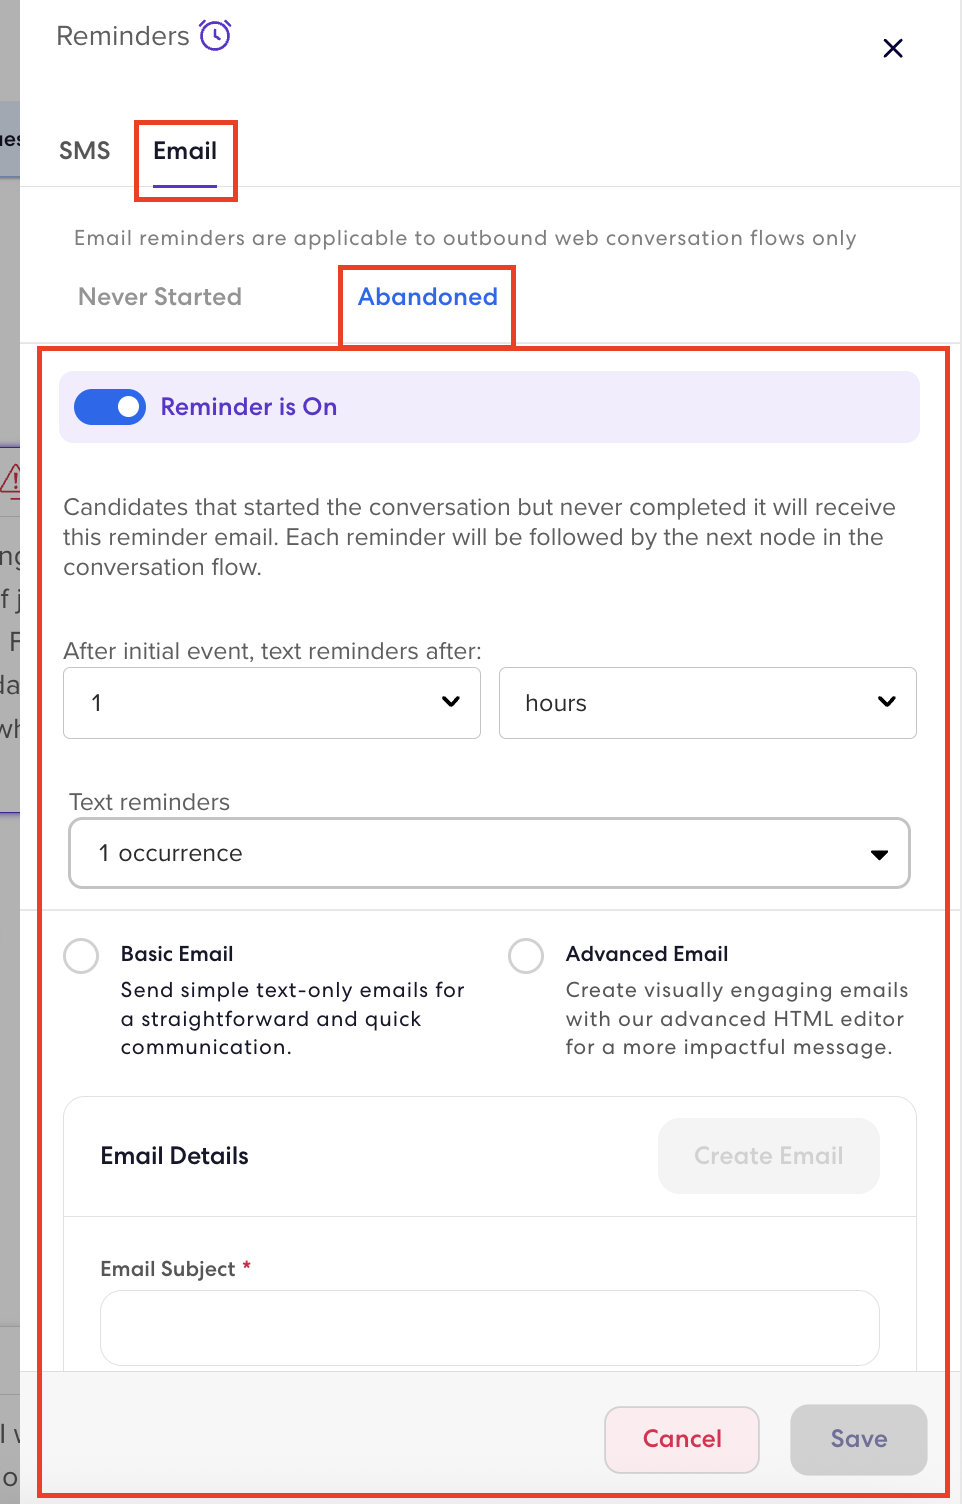Close the Reminders panel with X
This screenshot has height=1504, width=962.
pos(893,48)
